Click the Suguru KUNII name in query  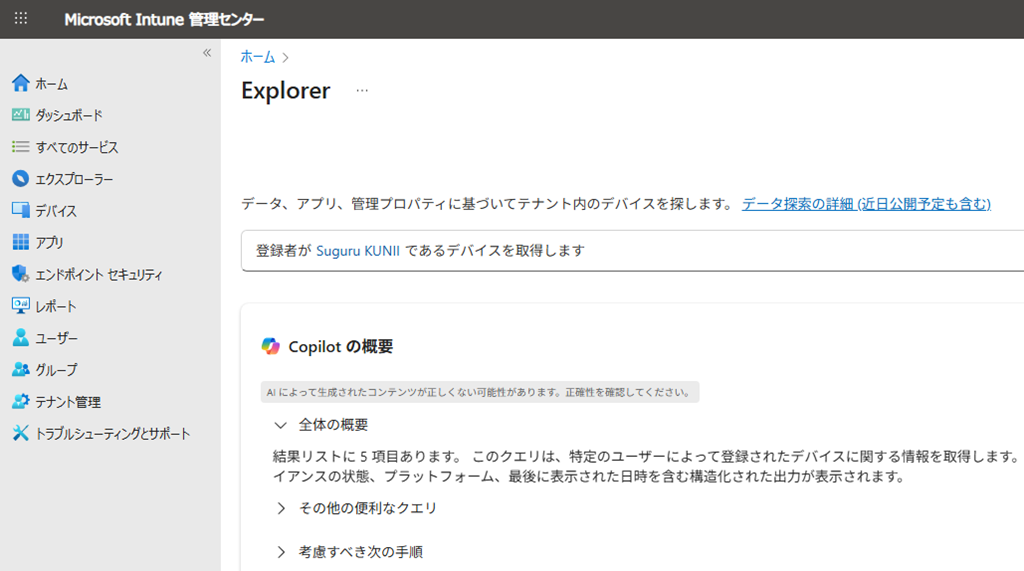coord(358,251)
